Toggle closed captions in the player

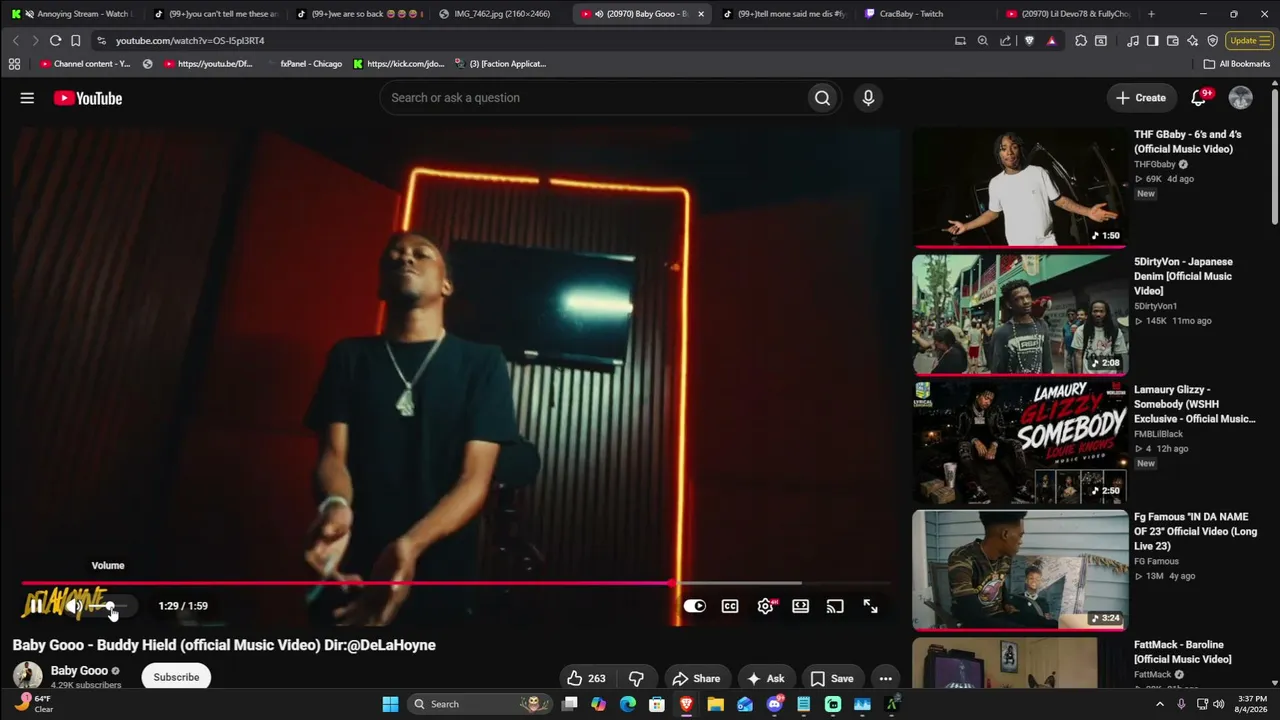[x=730, y=606]
